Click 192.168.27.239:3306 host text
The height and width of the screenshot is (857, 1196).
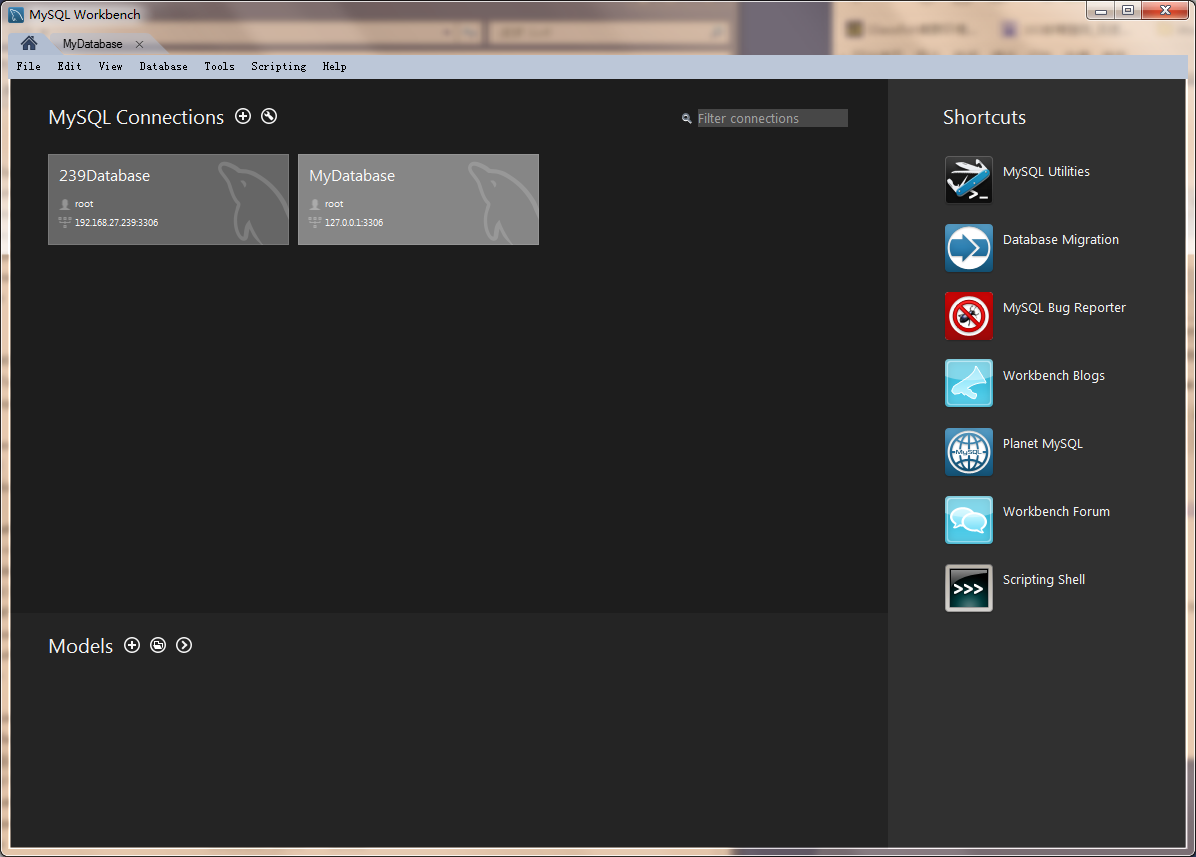pyautogui.click(x=116, y=223)
